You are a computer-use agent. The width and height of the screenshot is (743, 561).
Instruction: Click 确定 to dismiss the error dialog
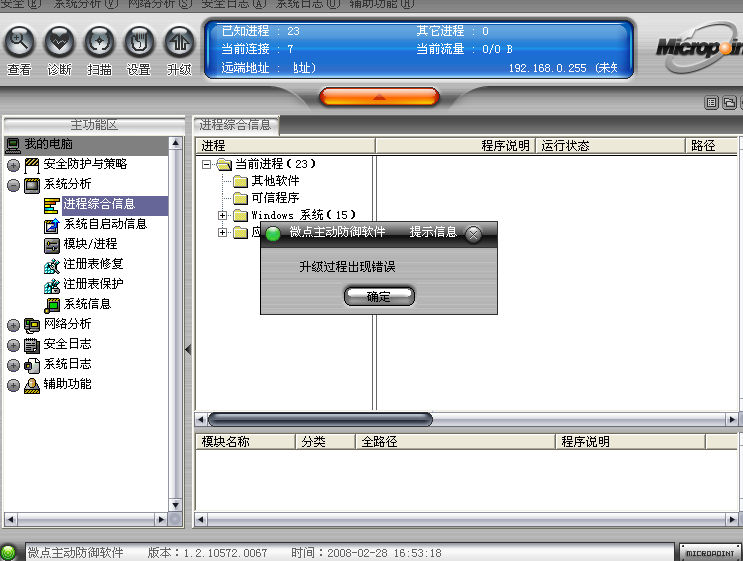pos(379,297)
